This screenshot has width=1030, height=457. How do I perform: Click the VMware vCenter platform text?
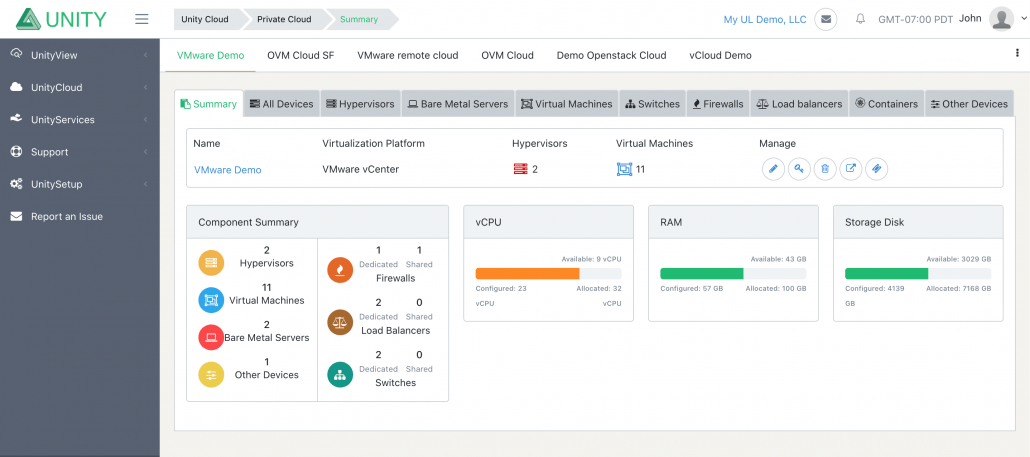click(x=361, y=169)
